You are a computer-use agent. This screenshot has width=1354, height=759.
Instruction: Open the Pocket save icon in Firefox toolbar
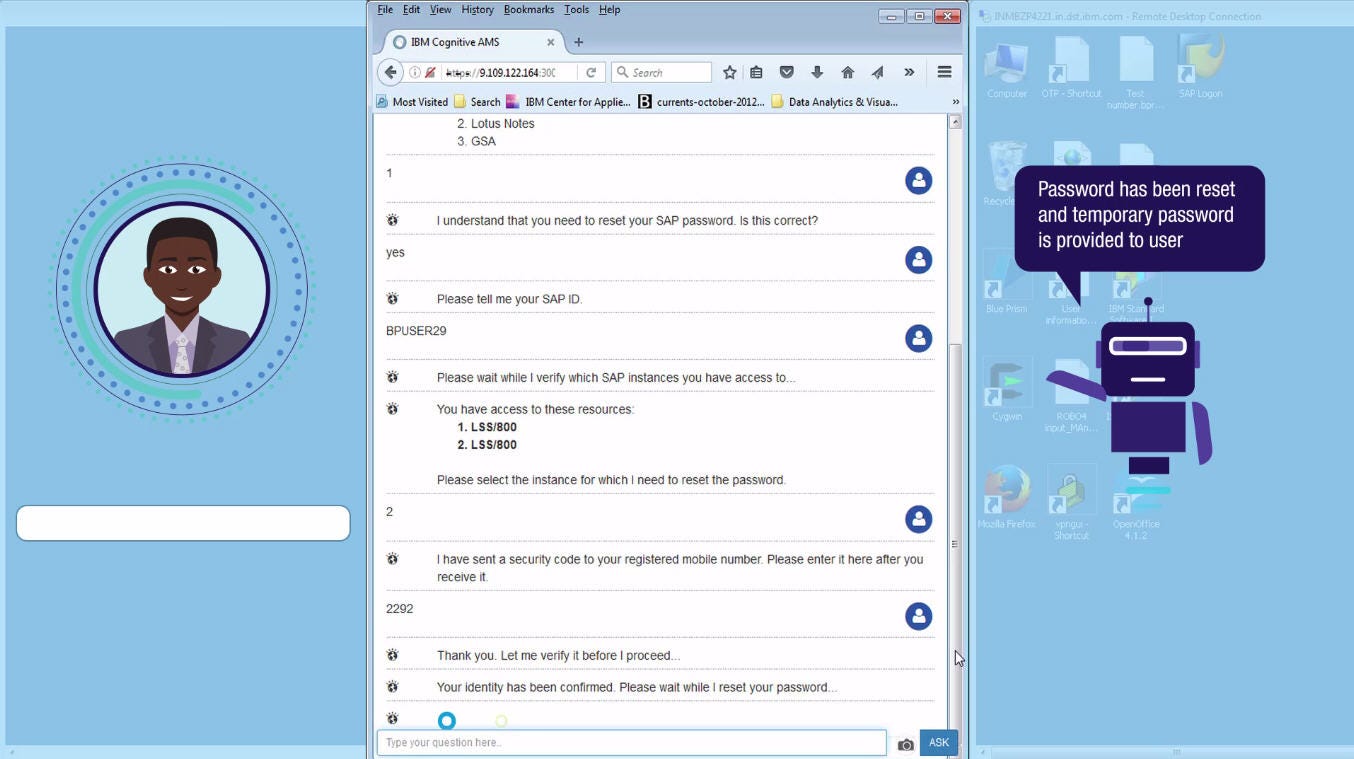click(786, 71)
